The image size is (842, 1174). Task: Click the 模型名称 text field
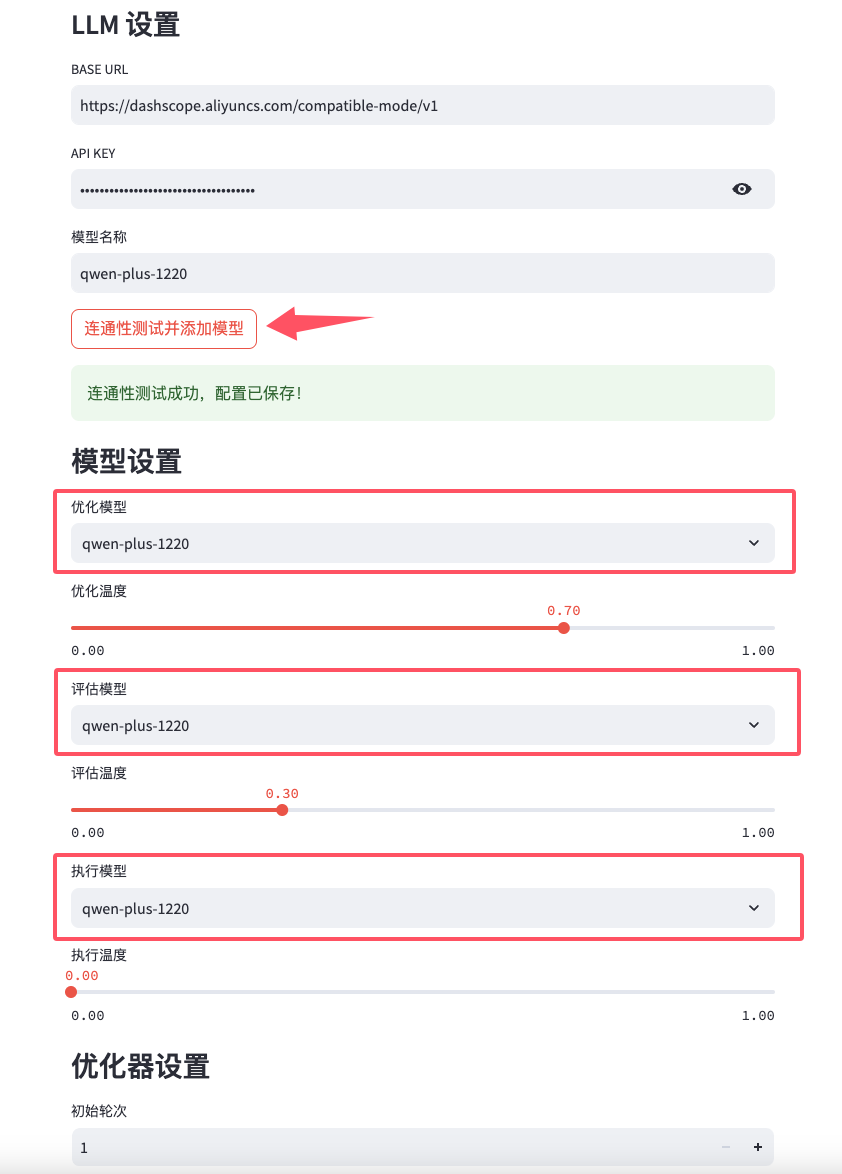(x=423, y=273)
